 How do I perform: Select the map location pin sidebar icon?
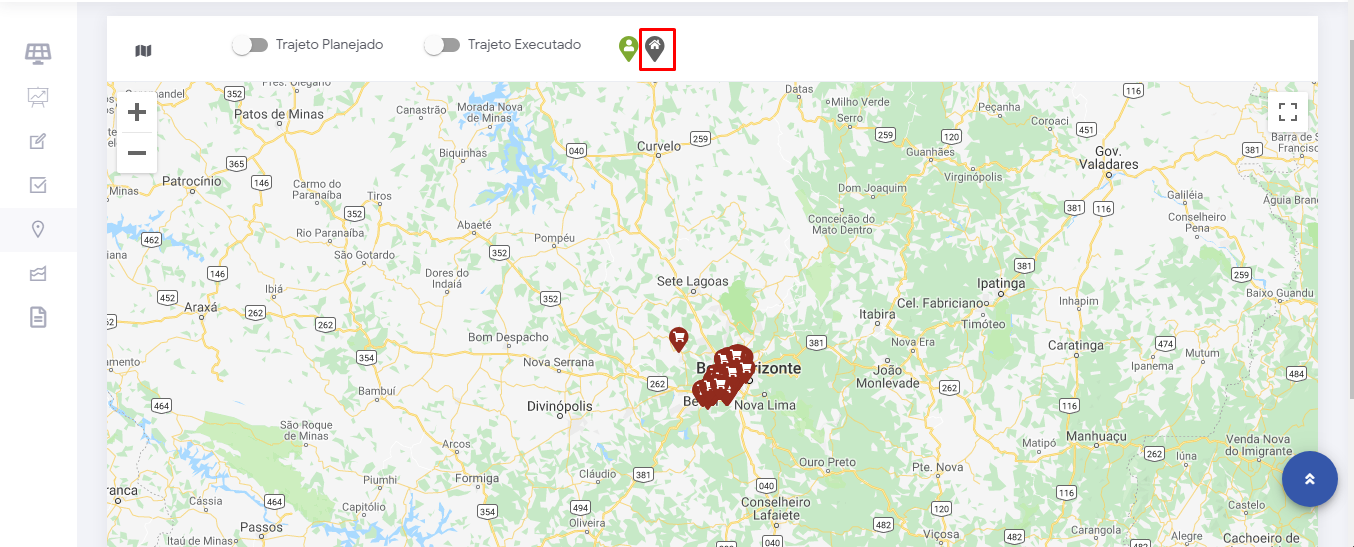[x=38, y=230]
